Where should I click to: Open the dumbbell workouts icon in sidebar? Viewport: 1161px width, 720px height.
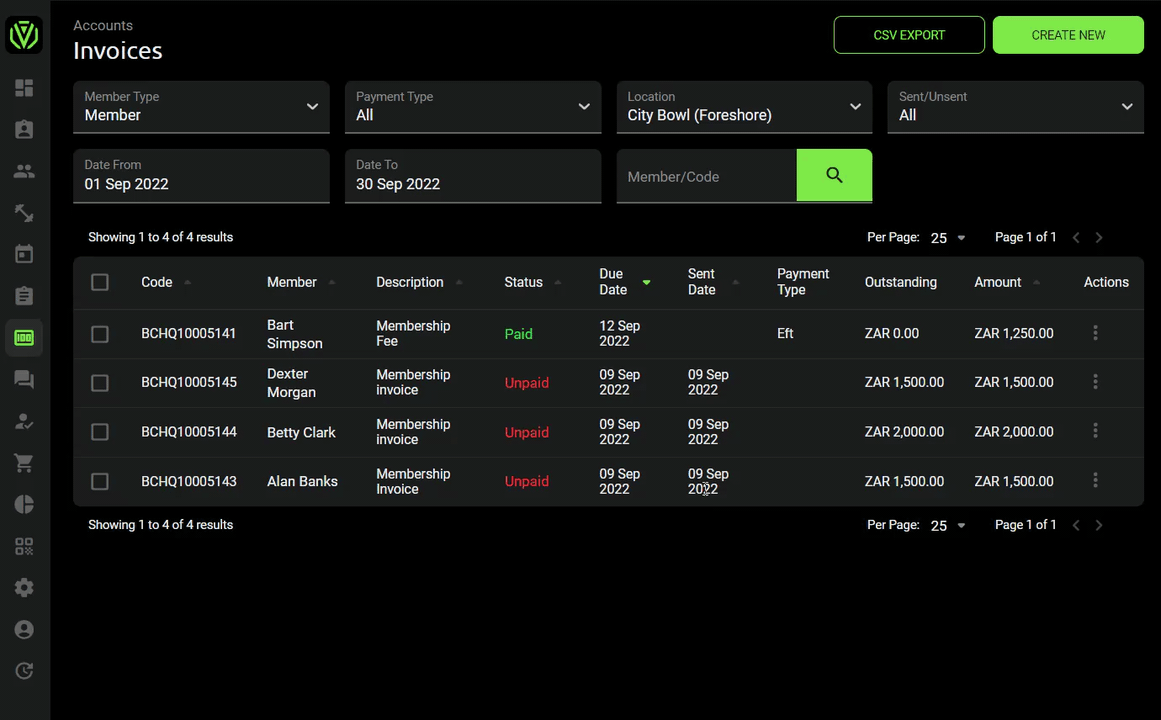coord(24,213)
